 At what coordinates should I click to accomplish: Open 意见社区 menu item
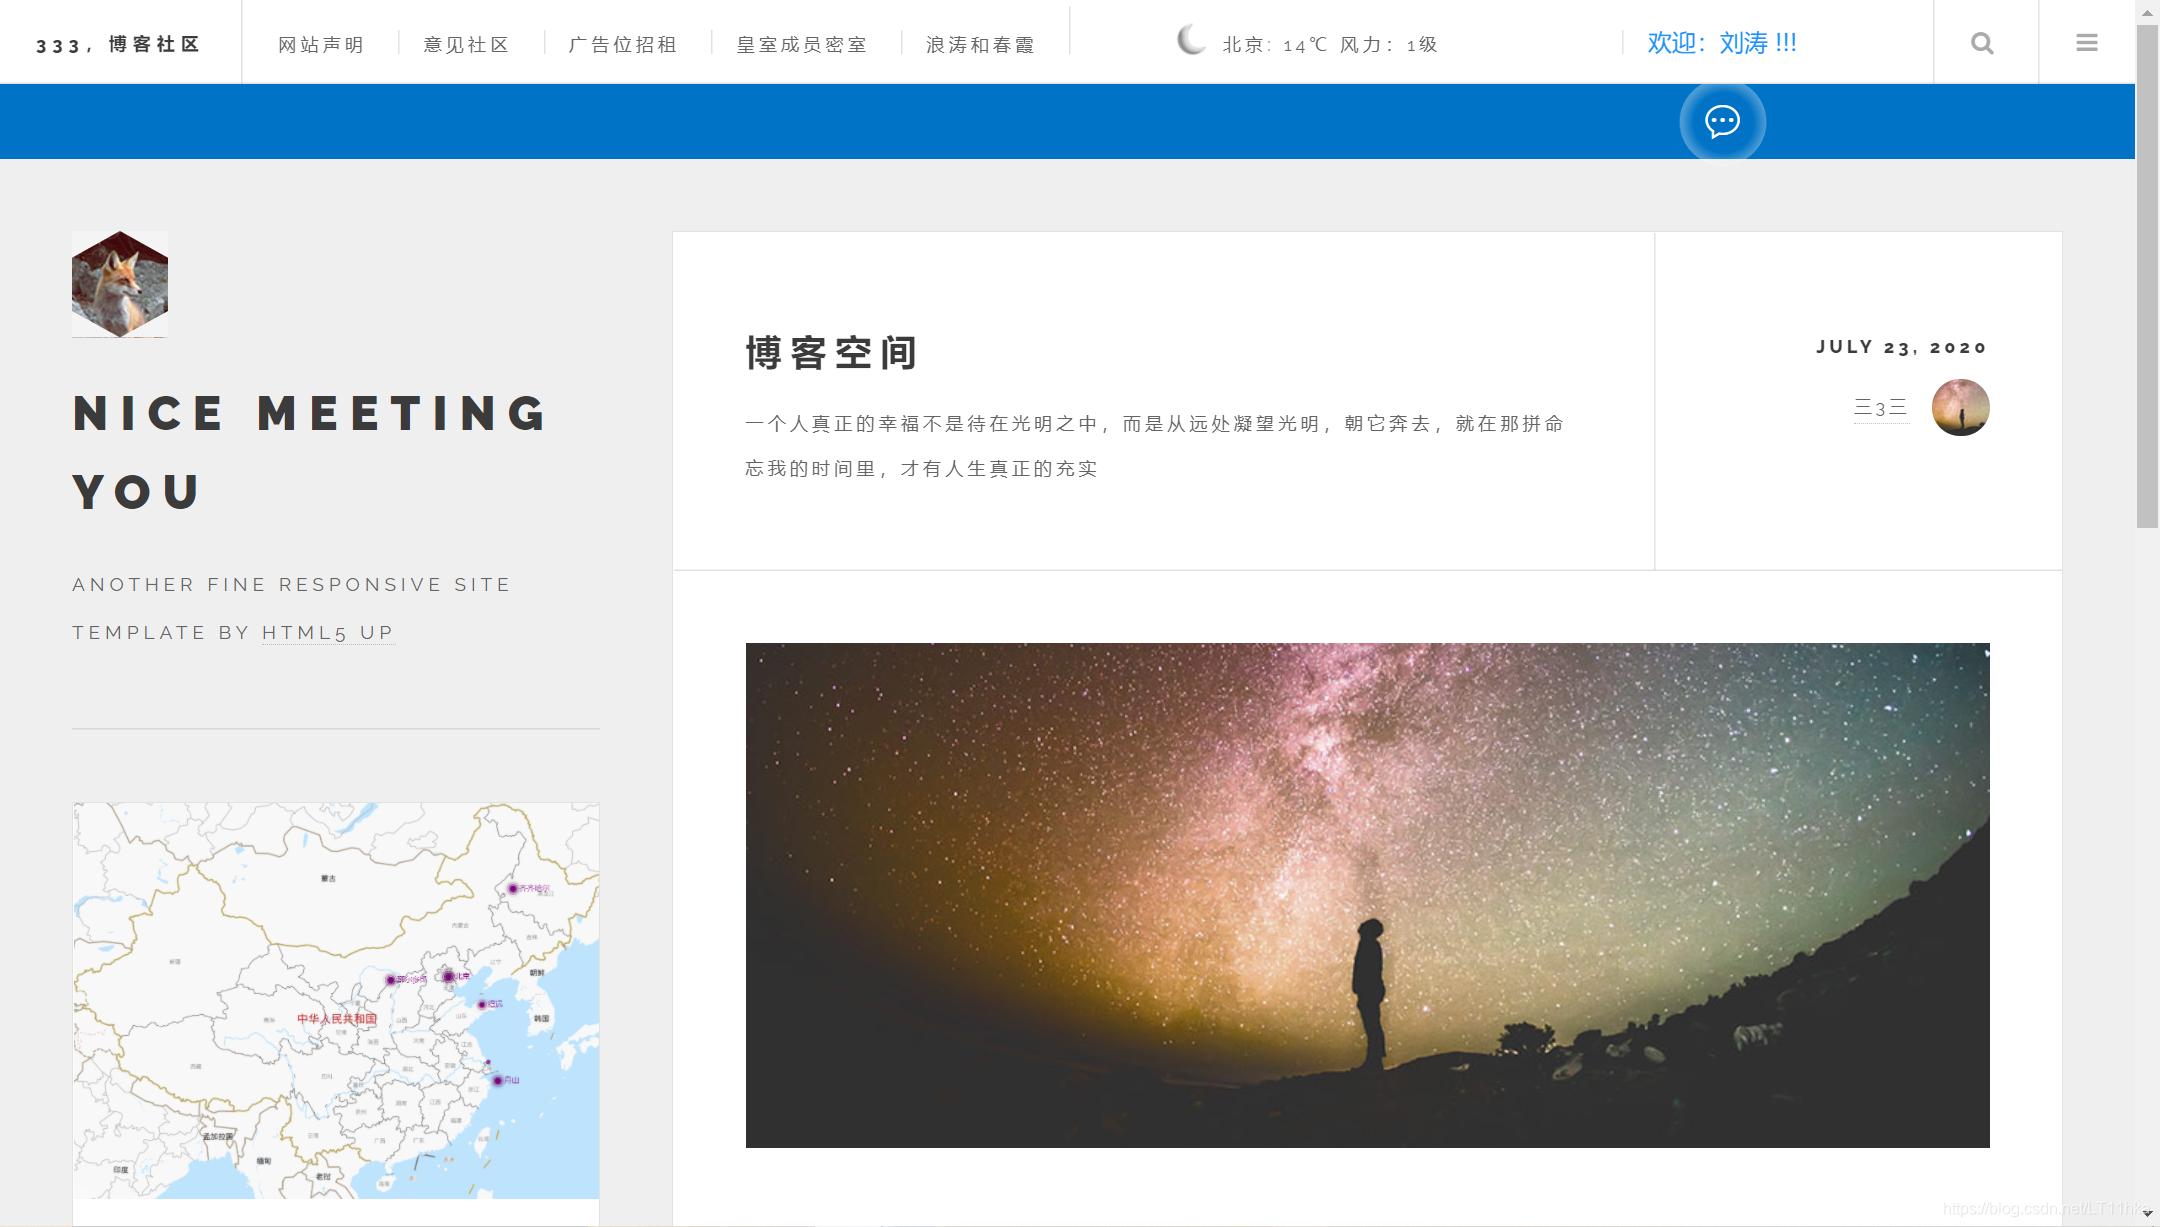pyautogui.click(x=466, y=45)
